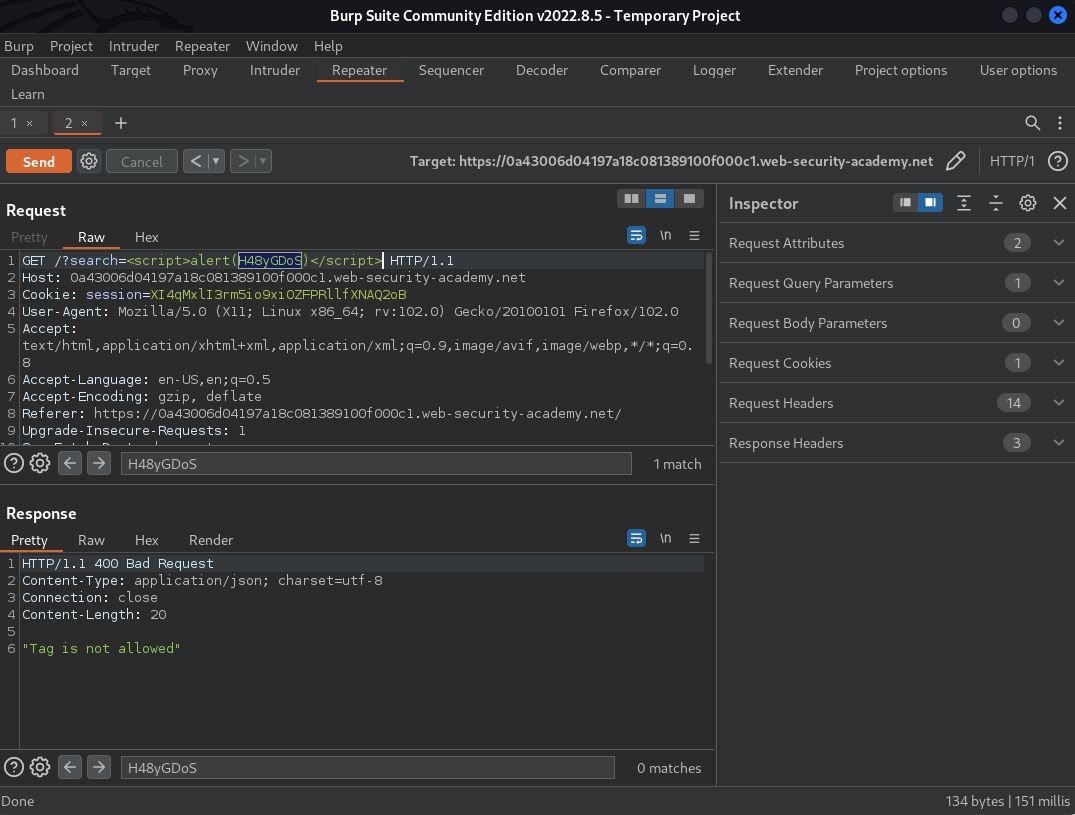The image size is (1075, 815).
Task: Open Request search help icon
Action: pos(14,463)
